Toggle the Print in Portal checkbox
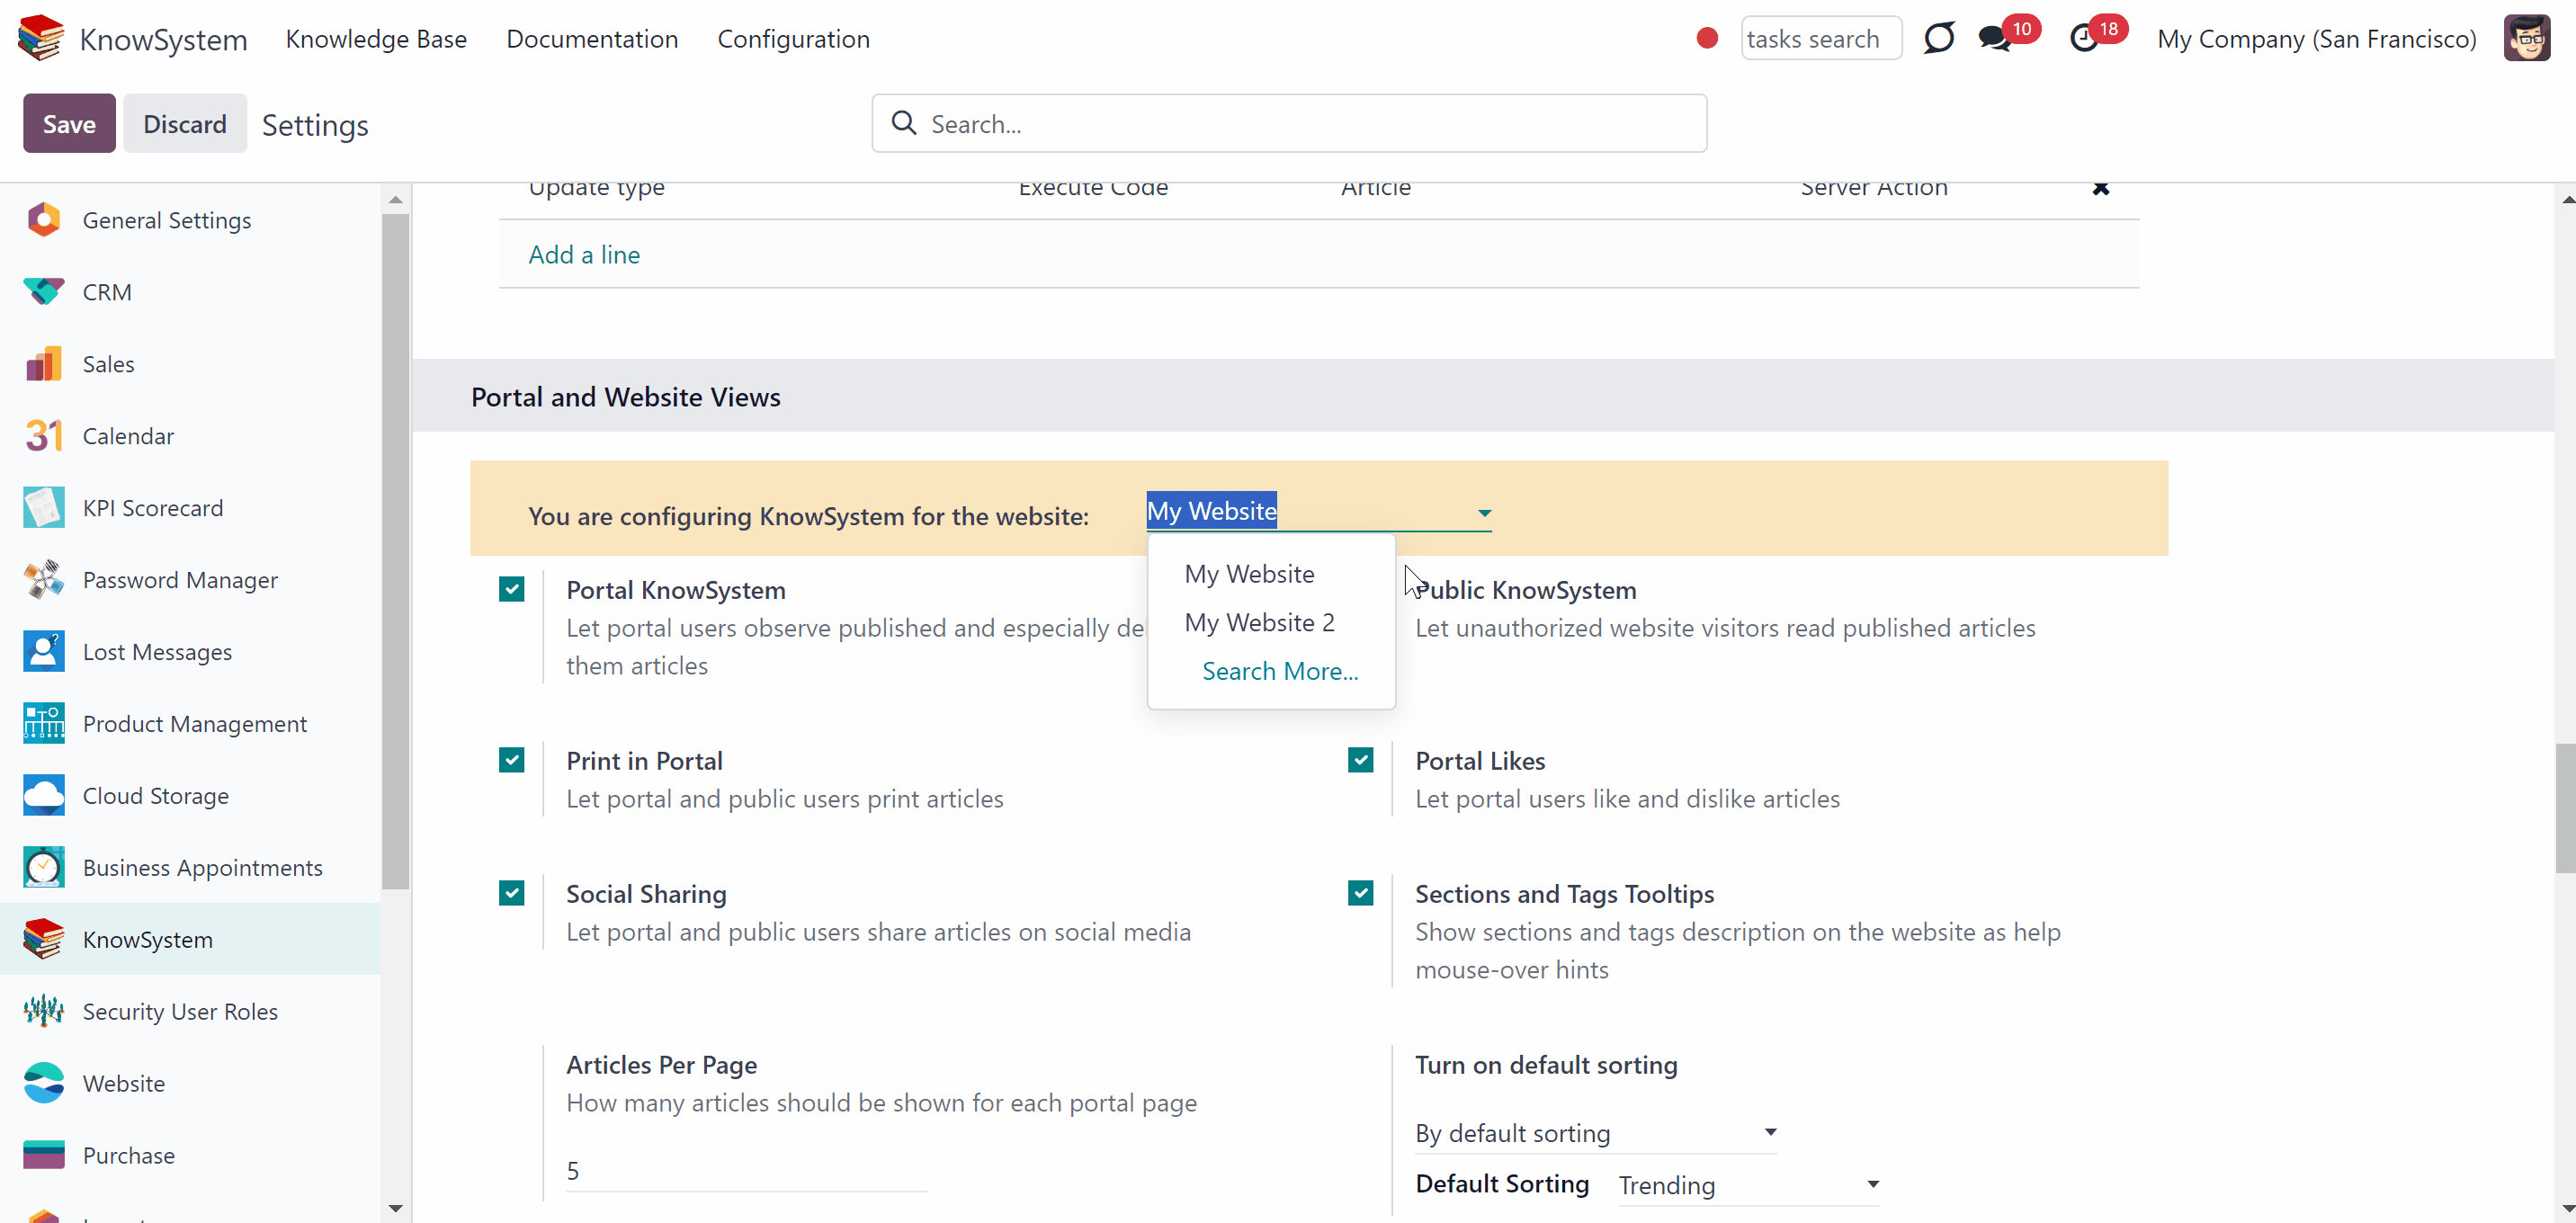The height and width of the screenshot is (1223, 2576). point(511,760)
